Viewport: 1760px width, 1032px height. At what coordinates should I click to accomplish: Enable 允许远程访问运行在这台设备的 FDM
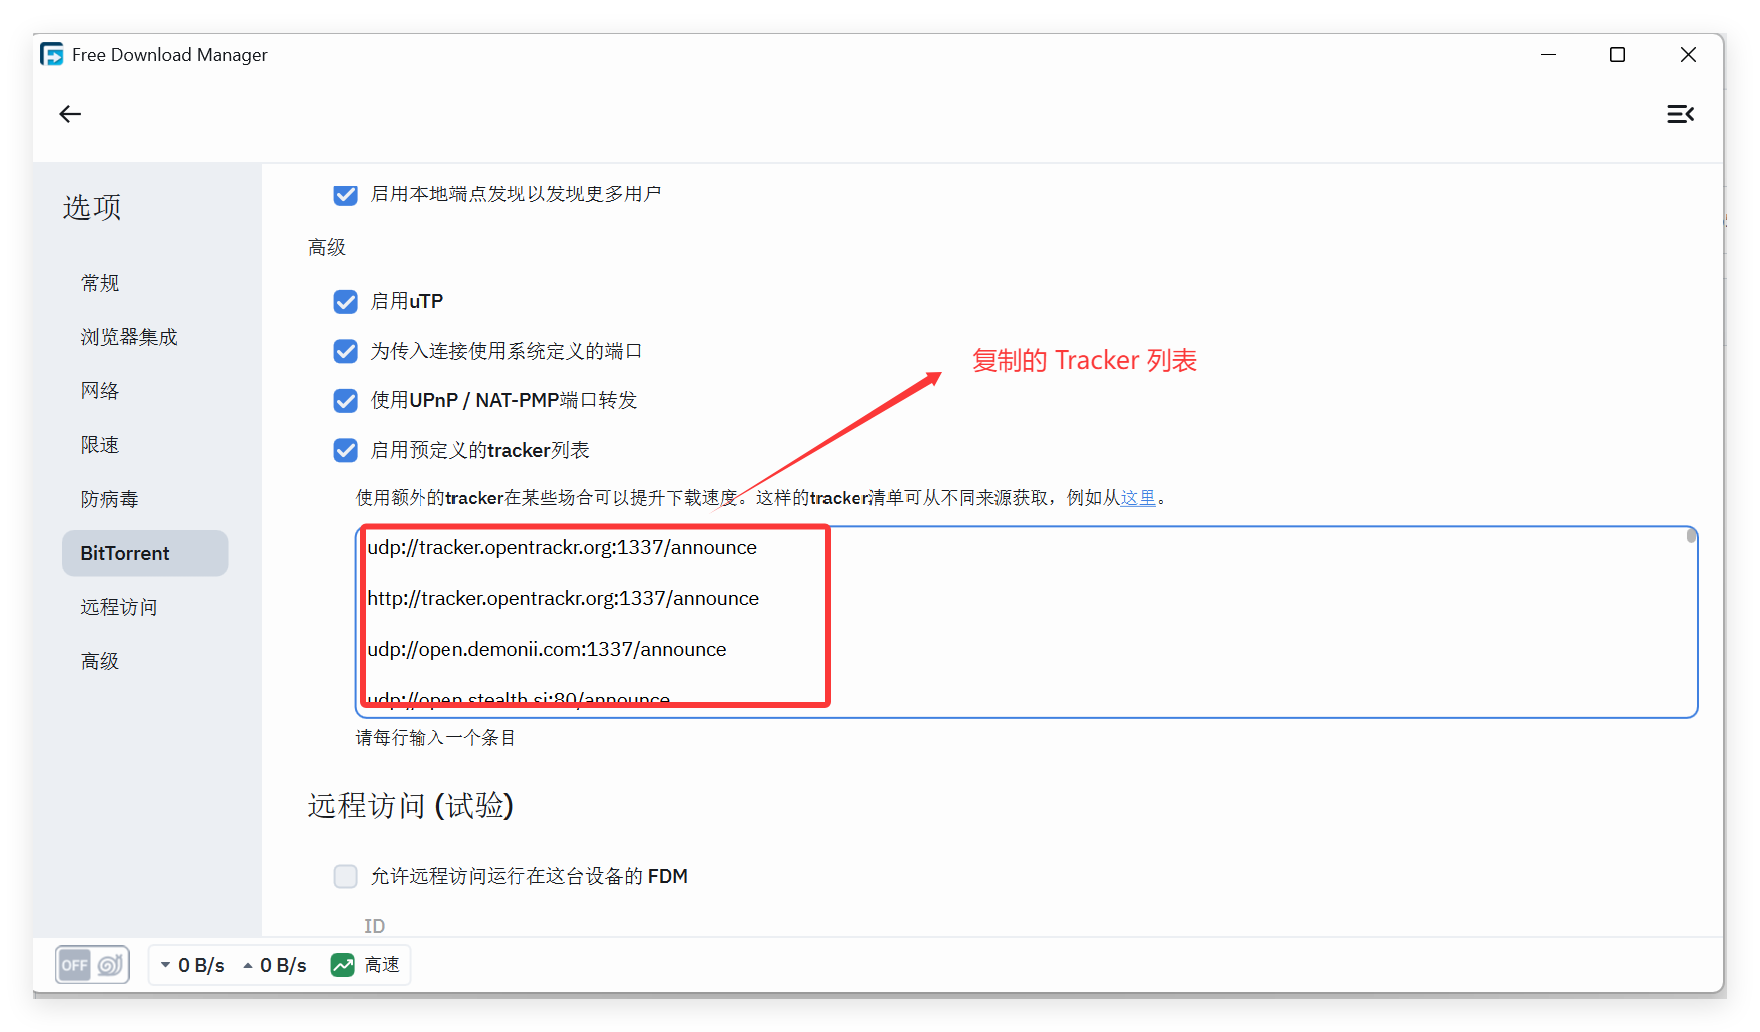point(345,876)
